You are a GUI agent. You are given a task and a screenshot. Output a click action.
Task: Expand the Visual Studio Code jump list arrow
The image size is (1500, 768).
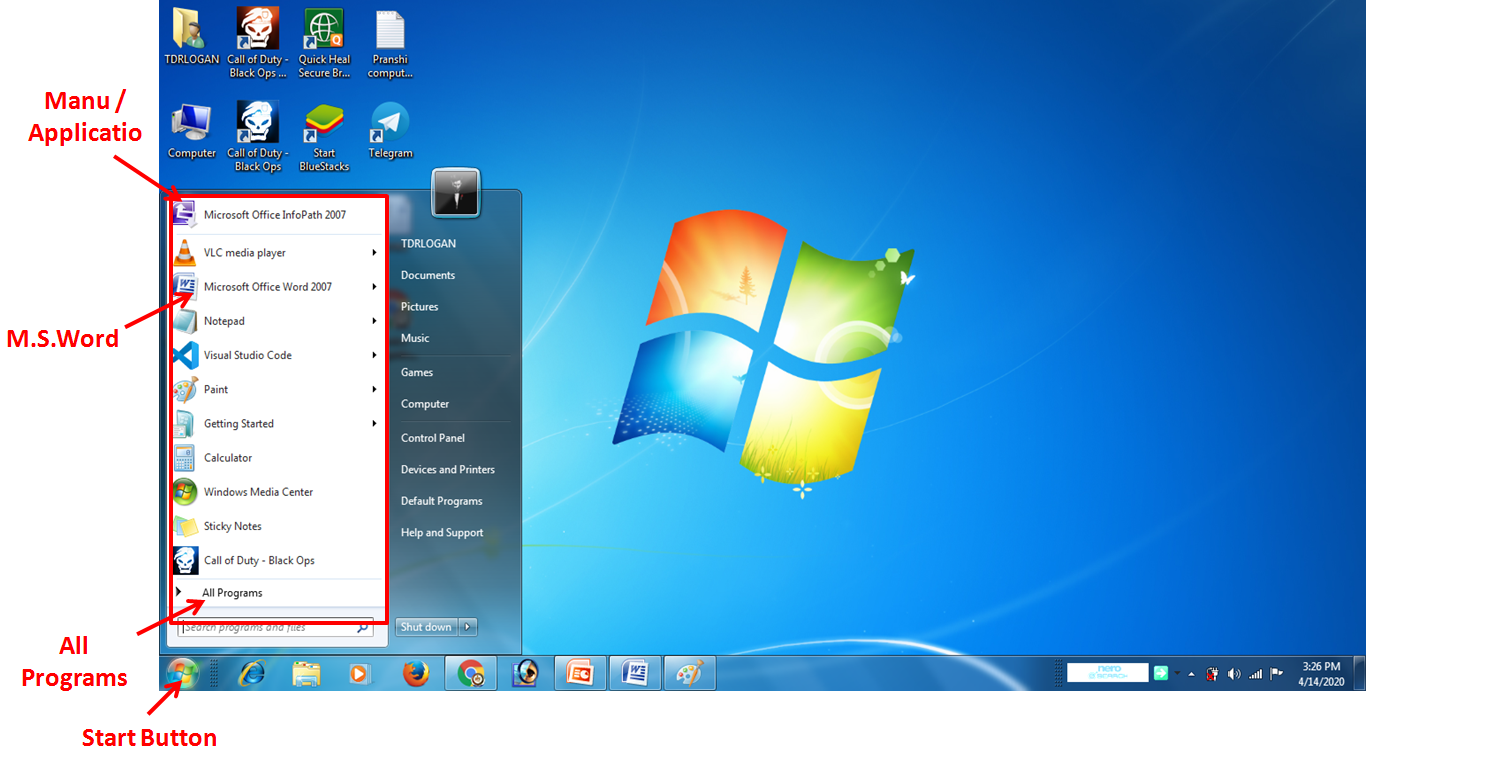374,355
